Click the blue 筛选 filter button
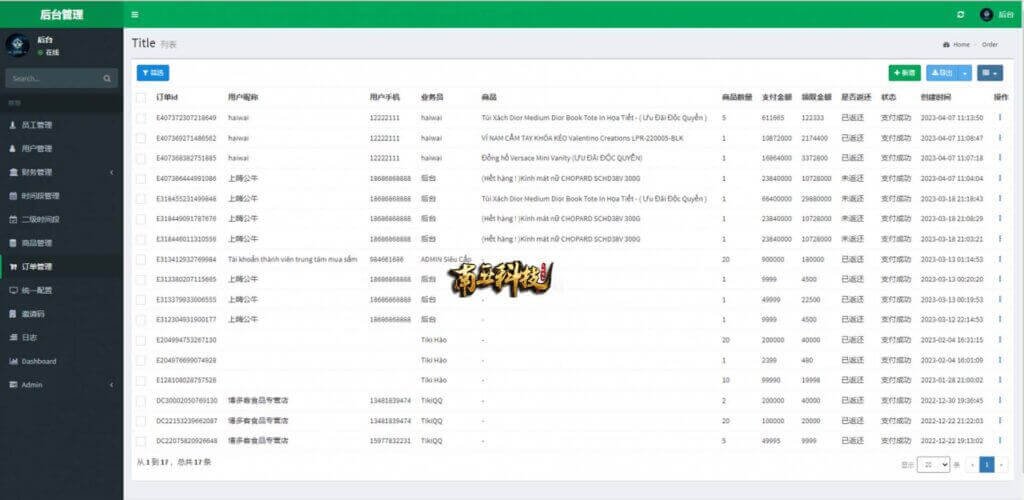This screenshot has width=1024, height=500. [x=153, y=73]
